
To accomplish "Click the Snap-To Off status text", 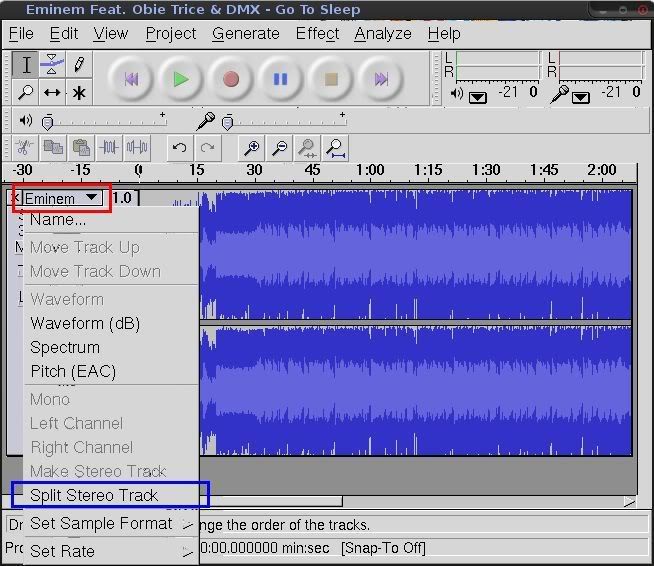I will coord(383,548).
